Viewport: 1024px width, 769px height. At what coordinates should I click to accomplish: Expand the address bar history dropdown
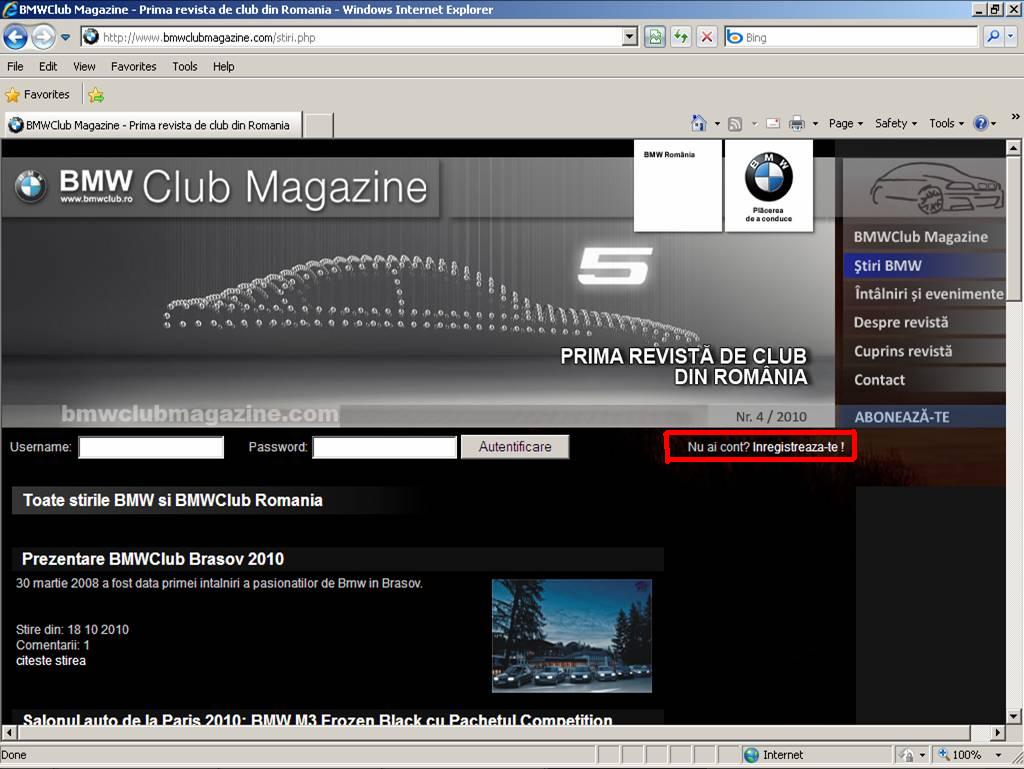tap(630, 37)
